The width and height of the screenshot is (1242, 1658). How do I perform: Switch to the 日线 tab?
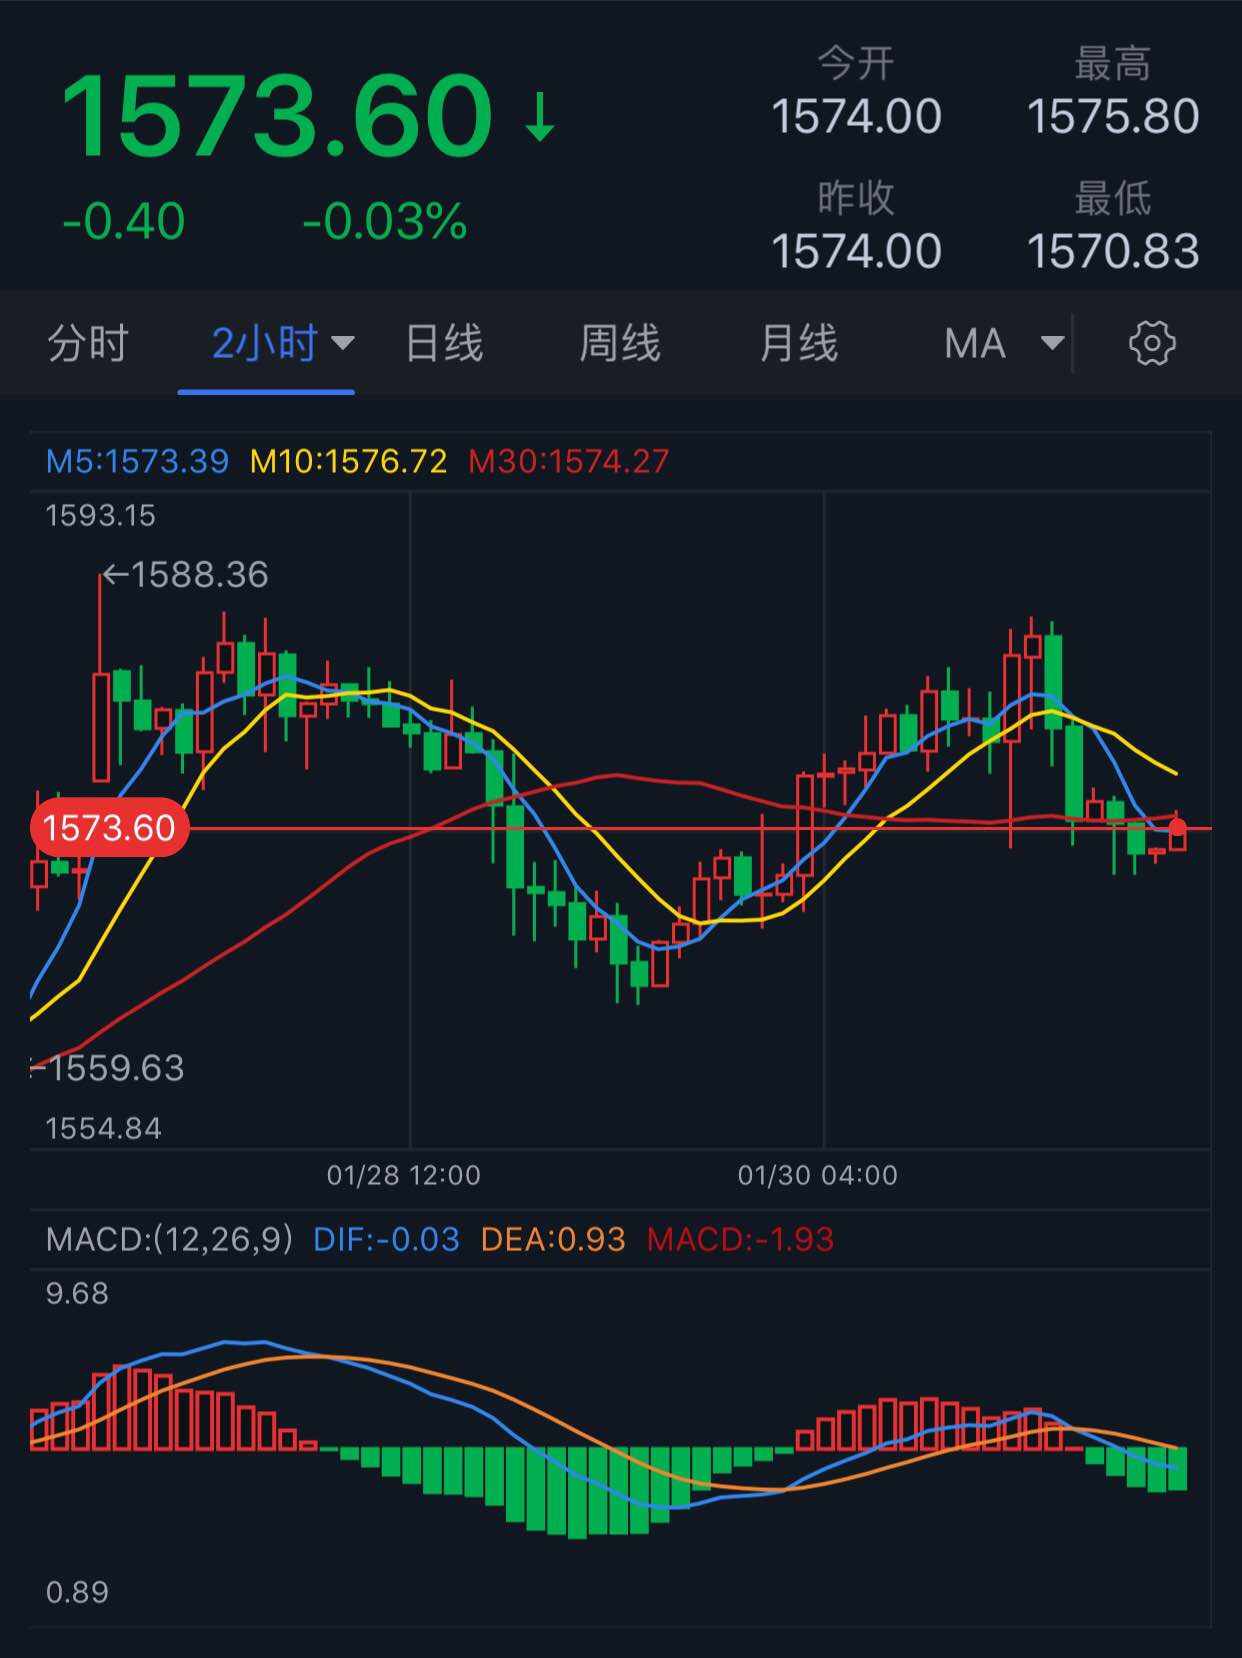(x=444, y=344)
